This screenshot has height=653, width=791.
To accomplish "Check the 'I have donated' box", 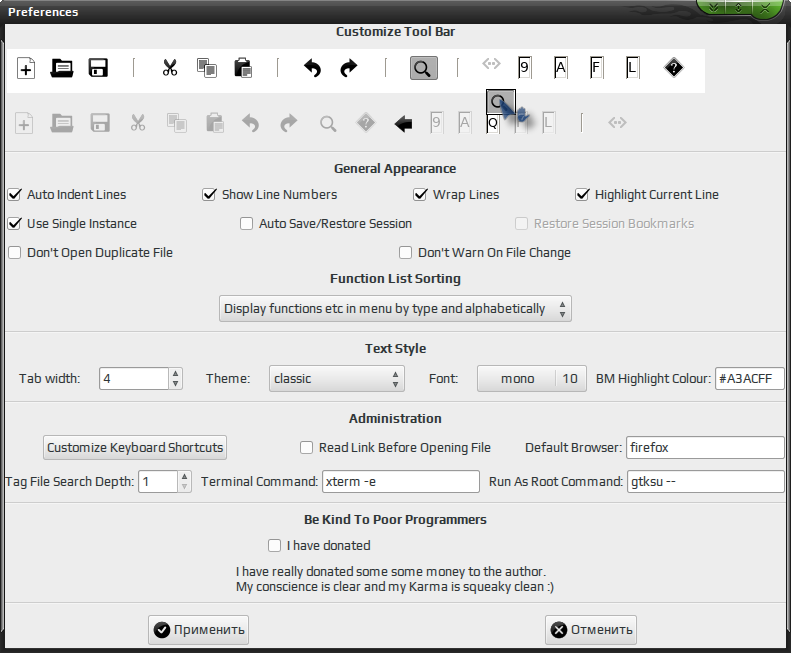I will pyautogui.click(x=274, y=546).
